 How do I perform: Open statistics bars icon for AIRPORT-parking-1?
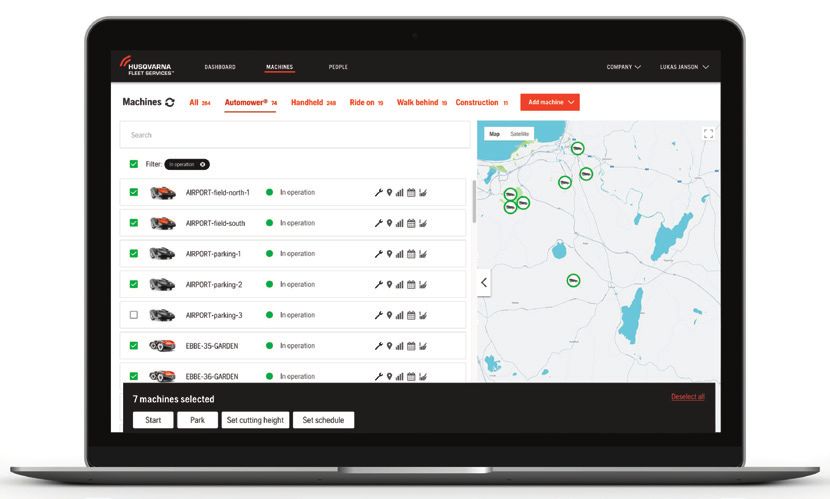[400, 254]
